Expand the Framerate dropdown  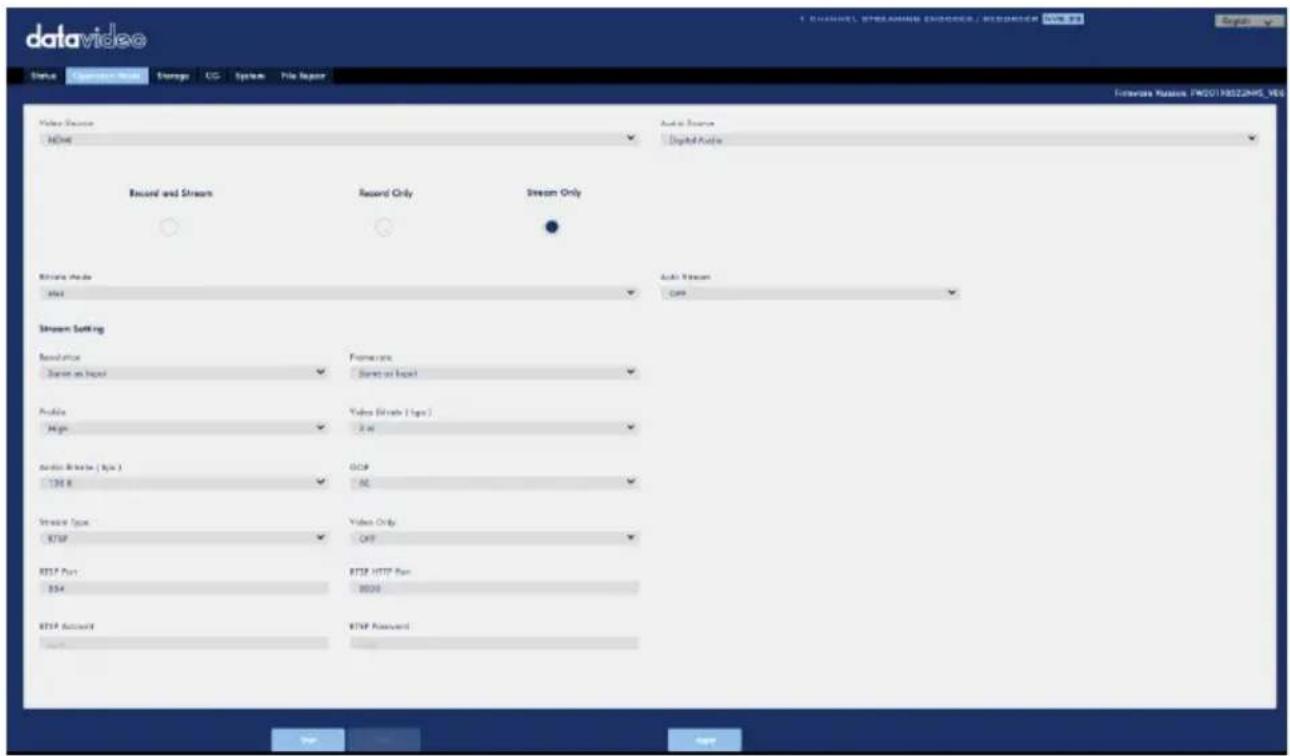pos(494,373)
